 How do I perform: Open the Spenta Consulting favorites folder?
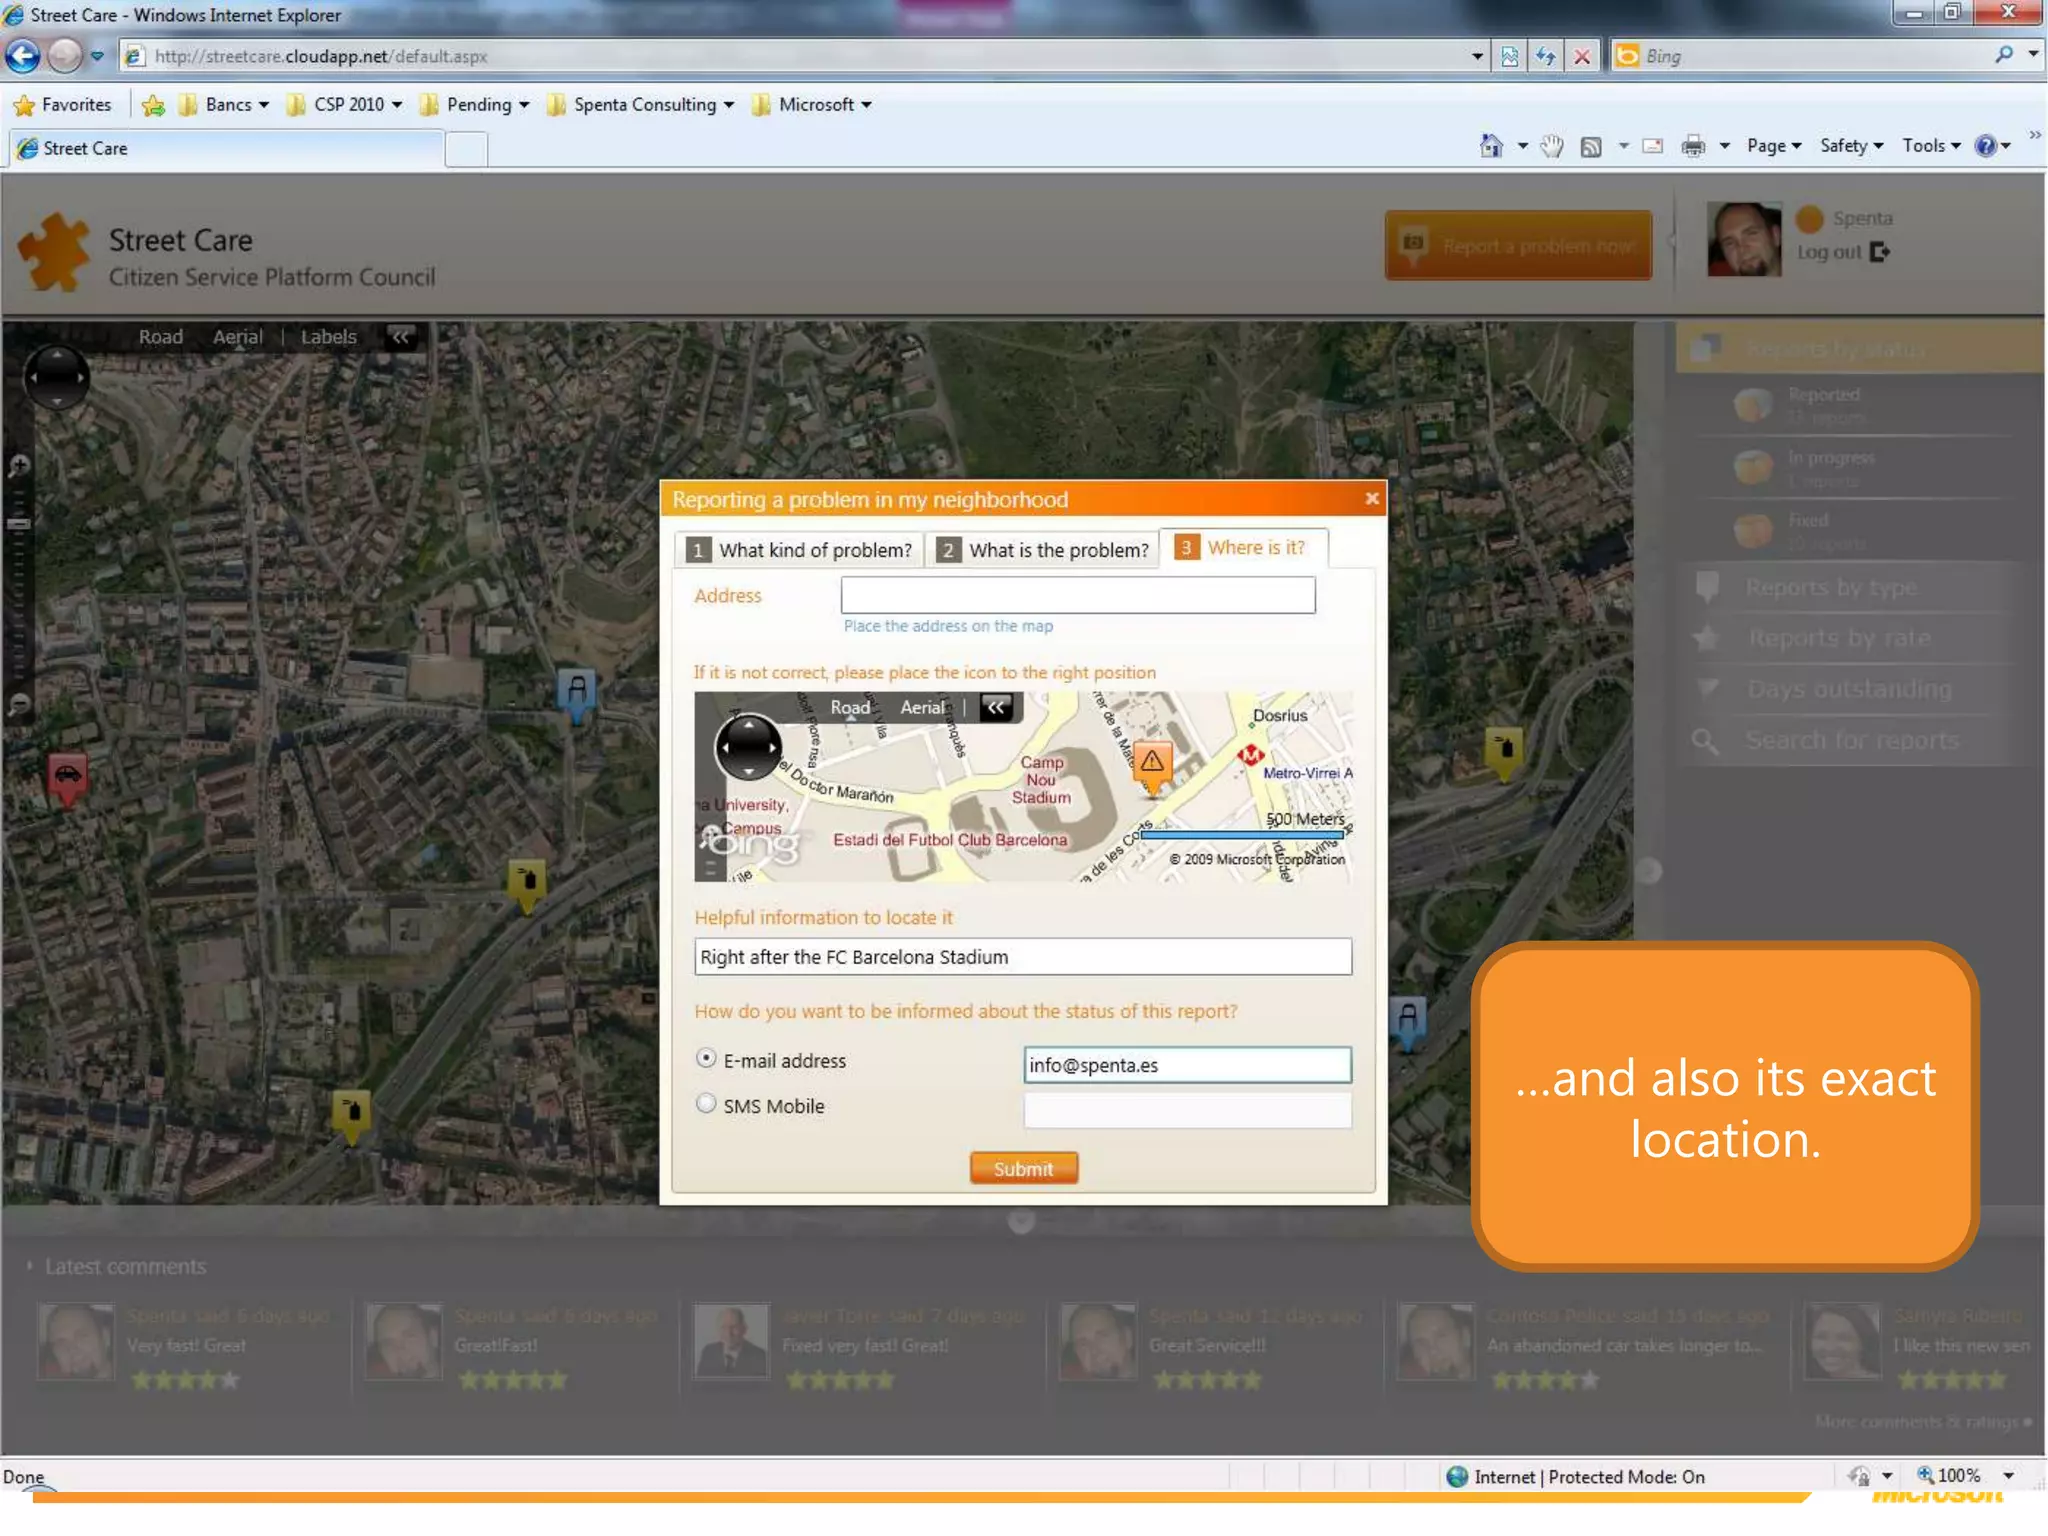click(x=641, y=105)
